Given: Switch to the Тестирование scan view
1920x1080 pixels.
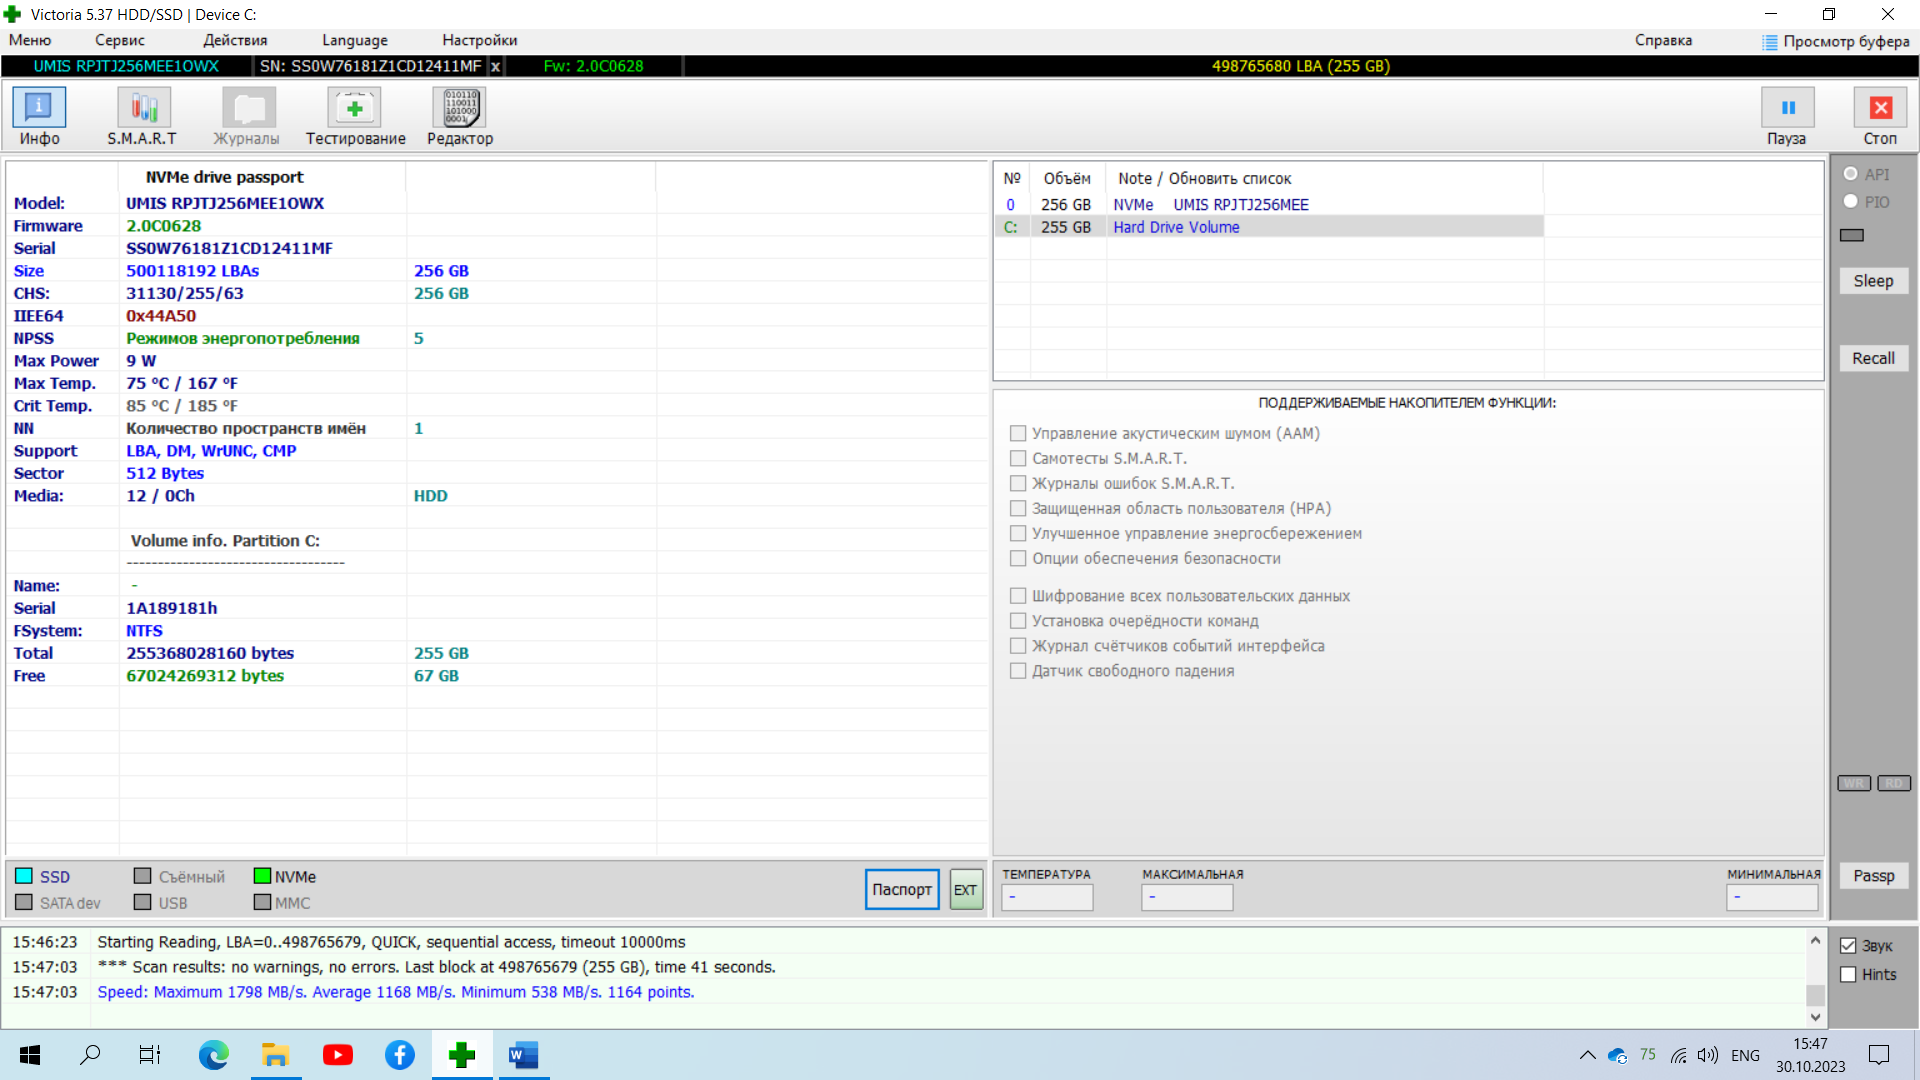Looking at the screenshot, I should [355, 116].
